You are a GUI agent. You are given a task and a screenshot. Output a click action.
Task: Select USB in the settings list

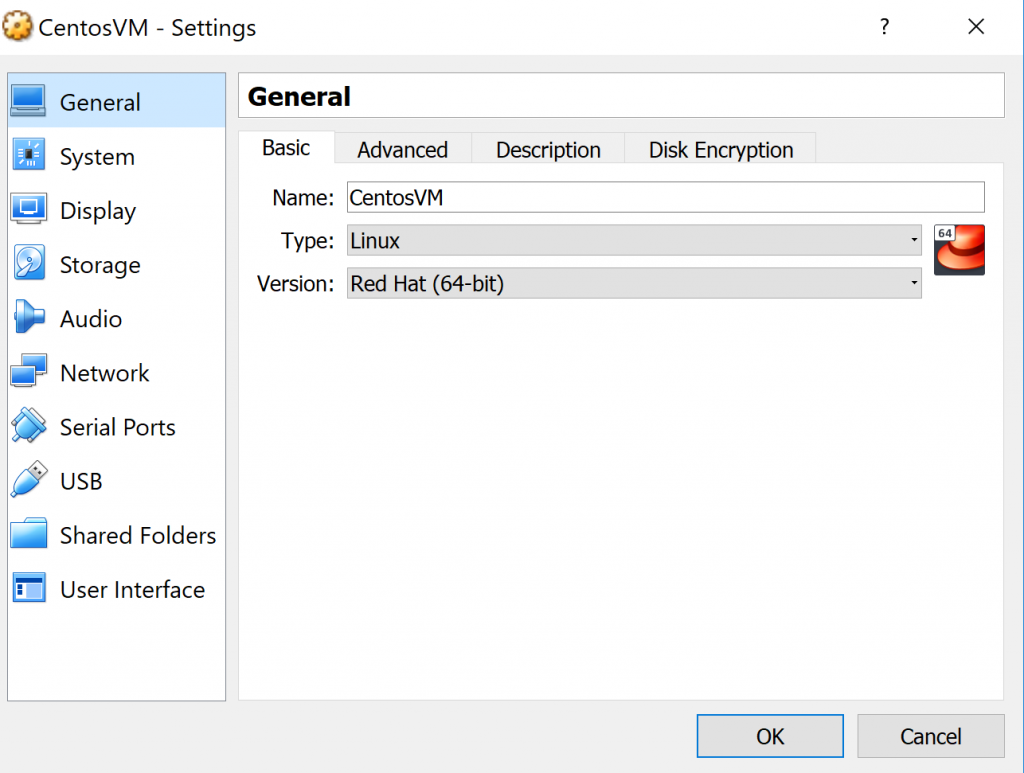[x=116, y=481]
